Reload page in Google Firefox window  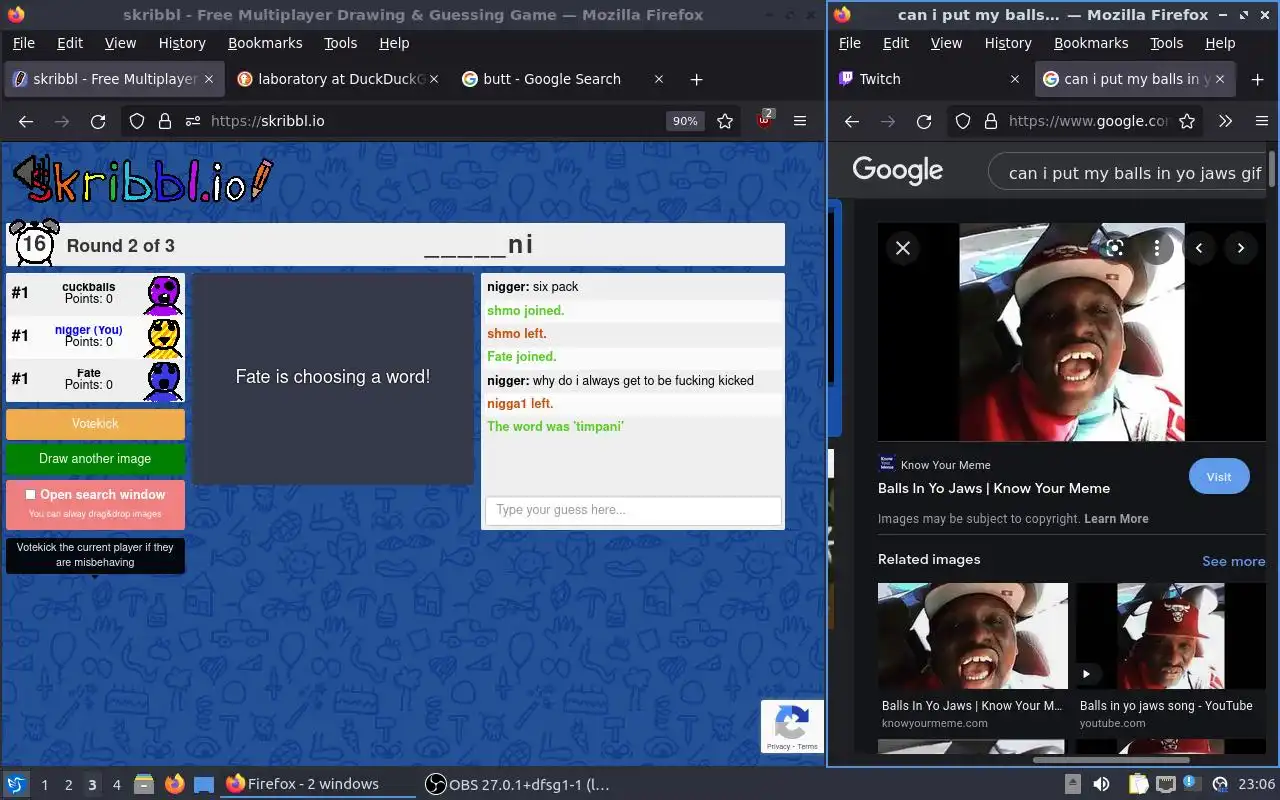click(x=924, y=121)
